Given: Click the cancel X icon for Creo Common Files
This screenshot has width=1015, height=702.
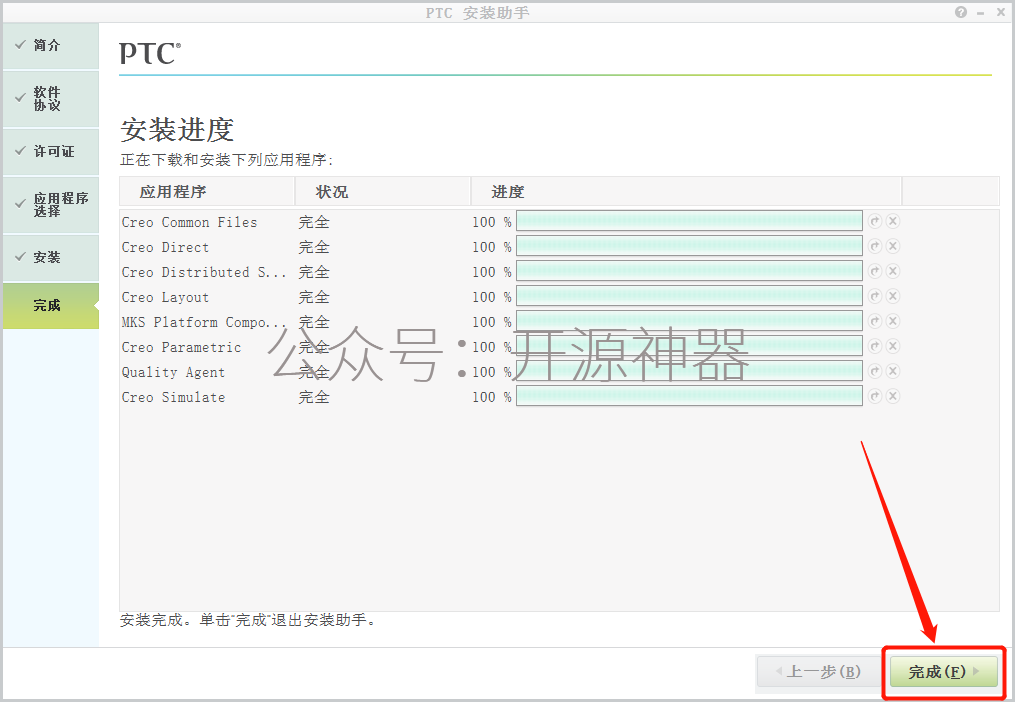Looking at the screenshot, I should pyautogui.click(x=893, y=221).
